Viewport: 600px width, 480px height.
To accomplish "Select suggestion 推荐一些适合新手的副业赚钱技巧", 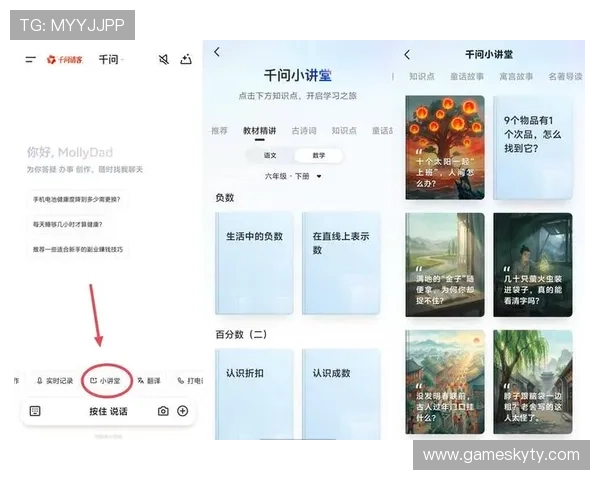I will click(78, 250).
